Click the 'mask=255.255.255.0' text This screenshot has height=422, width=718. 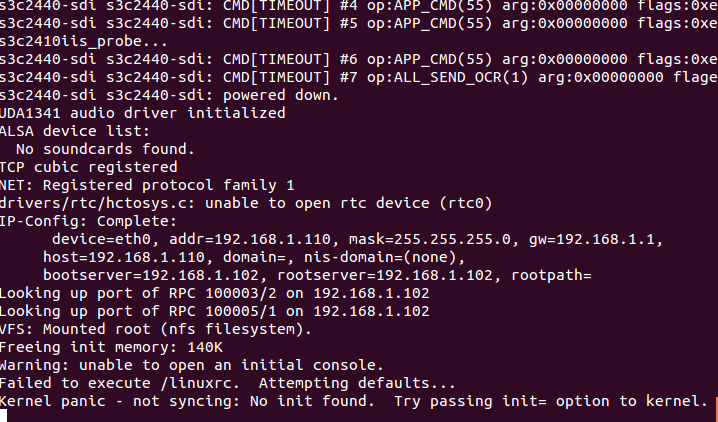[430, 239]
